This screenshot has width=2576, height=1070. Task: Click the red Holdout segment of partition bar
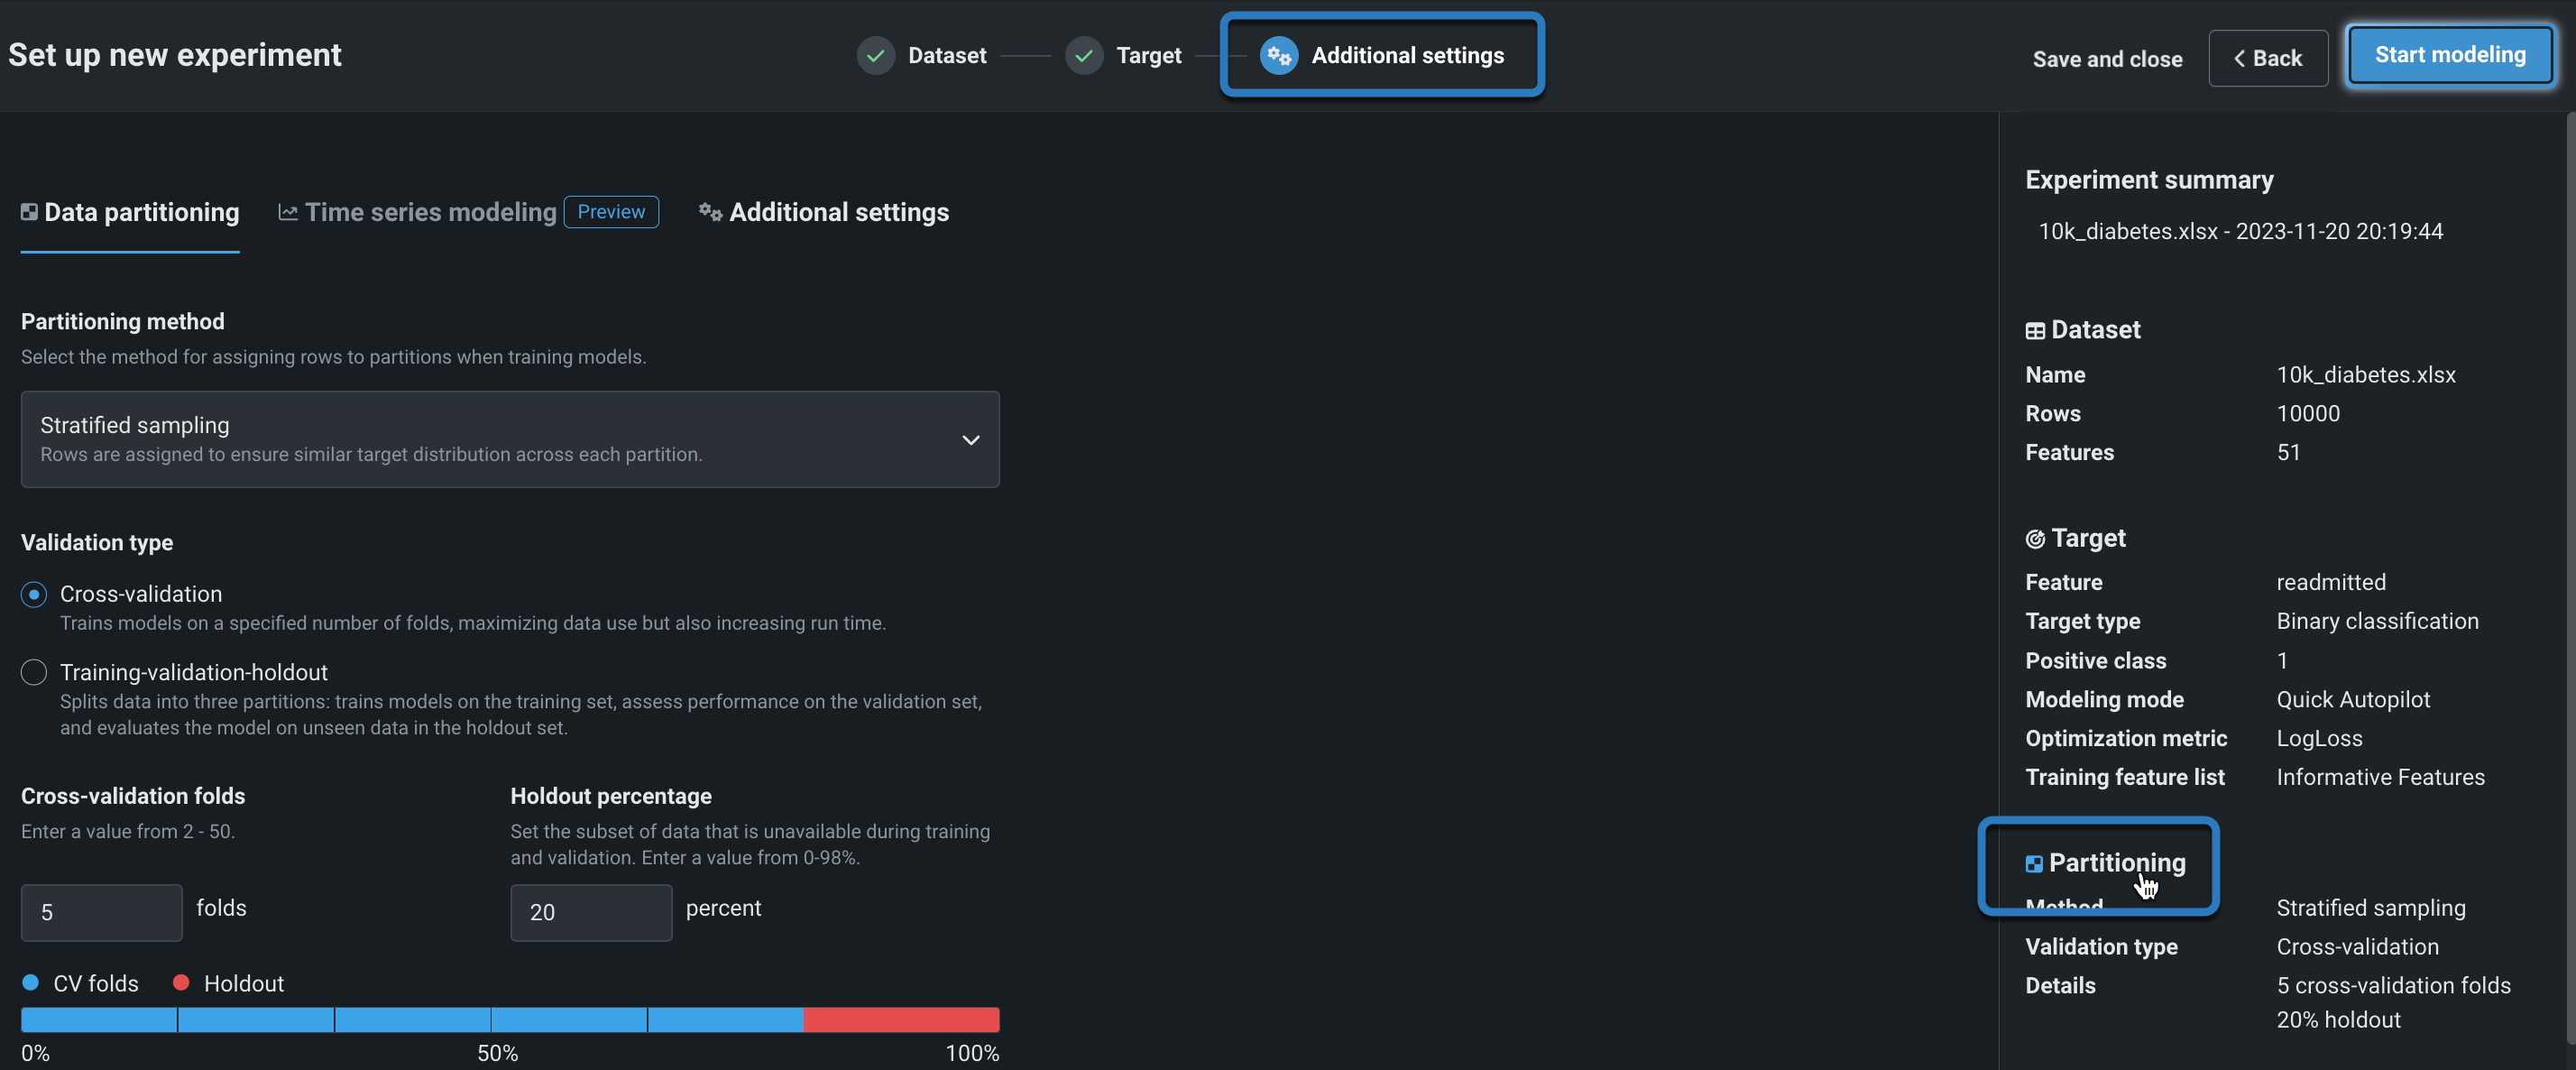900,1019
